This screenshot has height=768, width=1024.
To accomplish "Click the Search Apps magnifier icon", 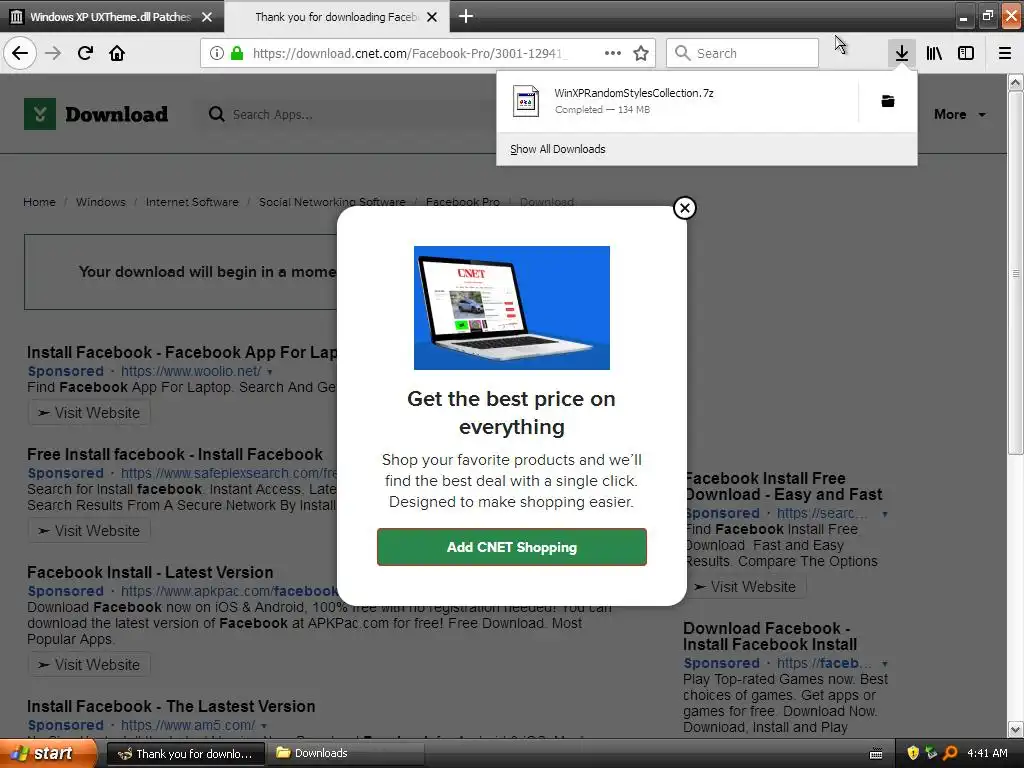I will (x=216, y=114).
